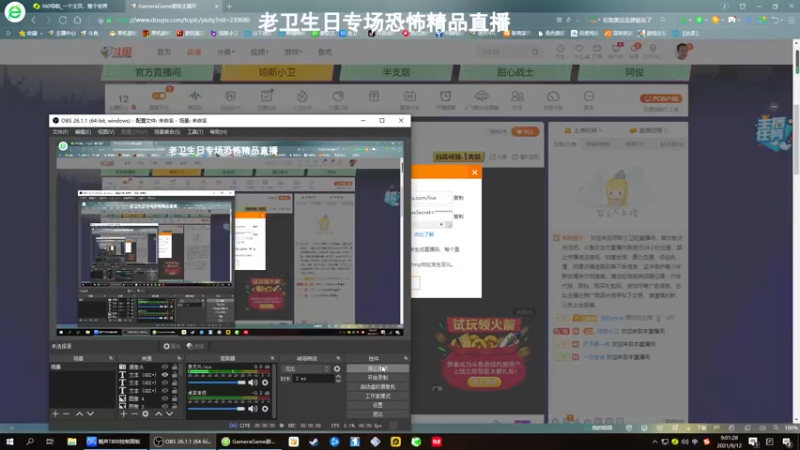The height and width of the screenshot is (450, 800).
Task: Pop out the OBS Controls dock icon
Action: point(406,358)
